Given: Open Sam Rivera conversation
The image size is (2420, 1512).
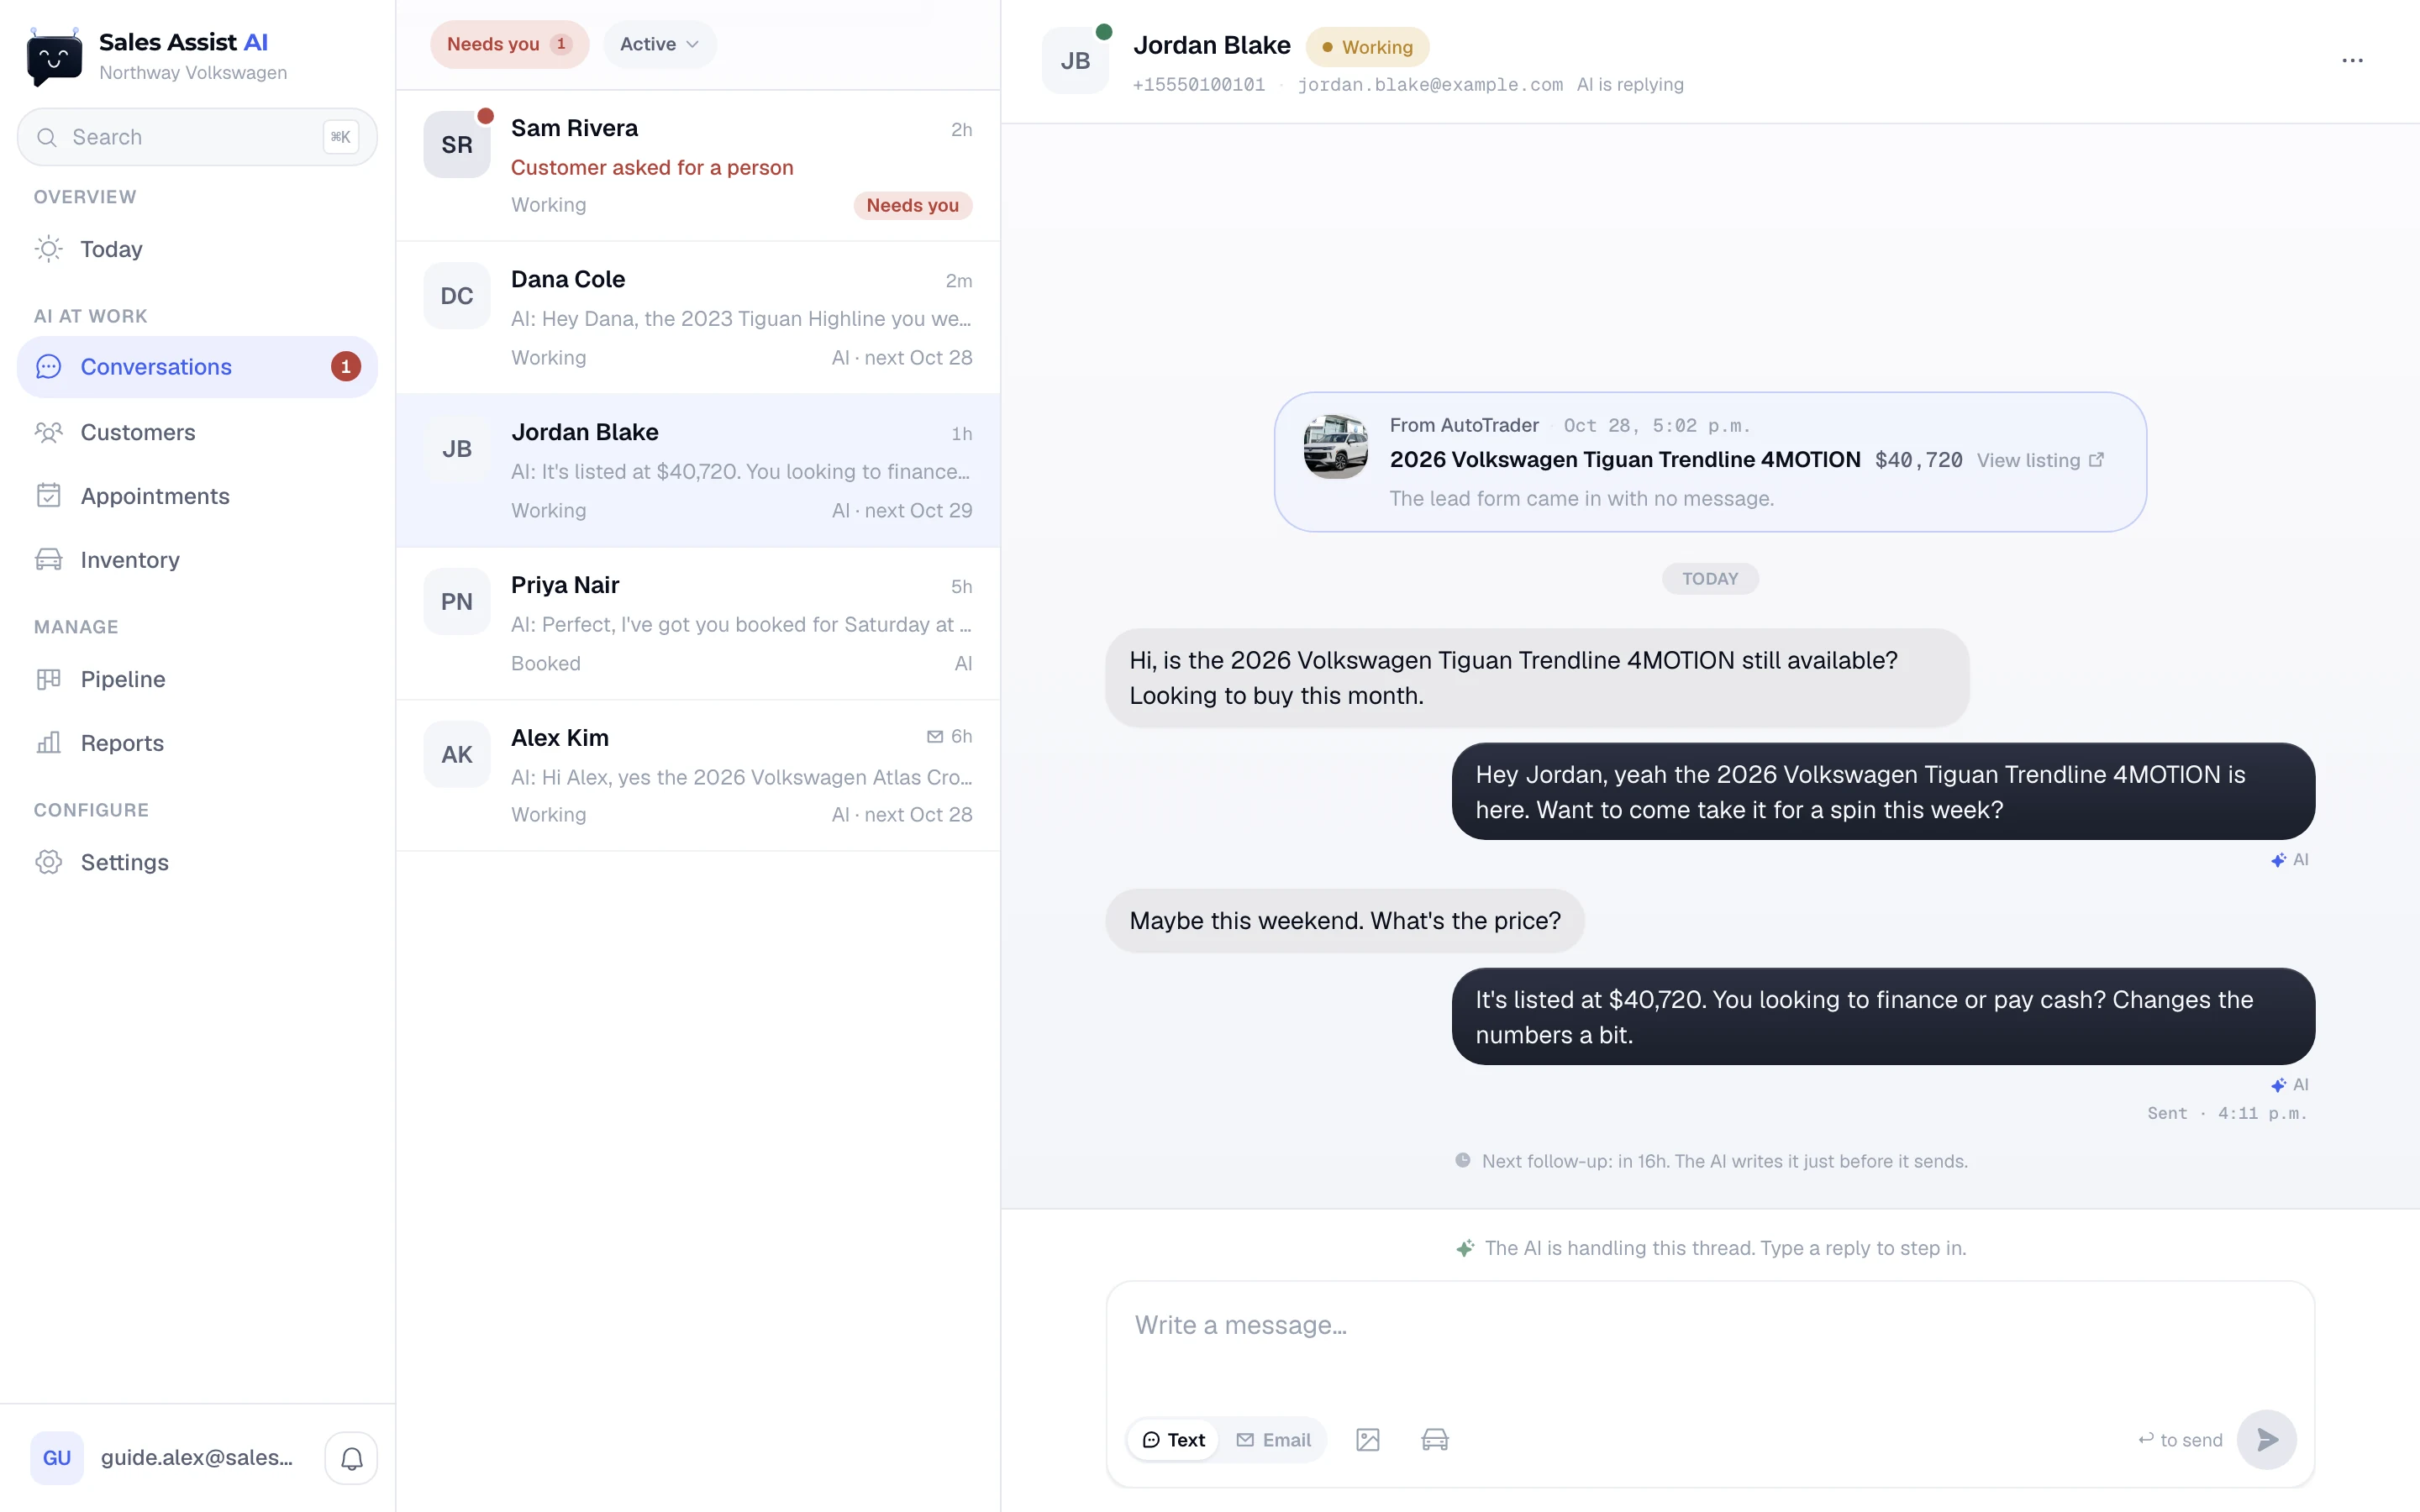Looking at the screenshot, I should pos(698,166).
